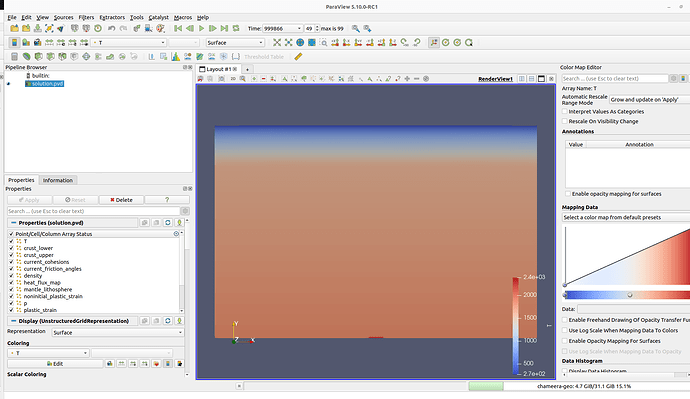Open the Representation Surface dropdown in Properties
This screenshot has width=690, height=399.
pyautogui.click(x=117, y=333)
